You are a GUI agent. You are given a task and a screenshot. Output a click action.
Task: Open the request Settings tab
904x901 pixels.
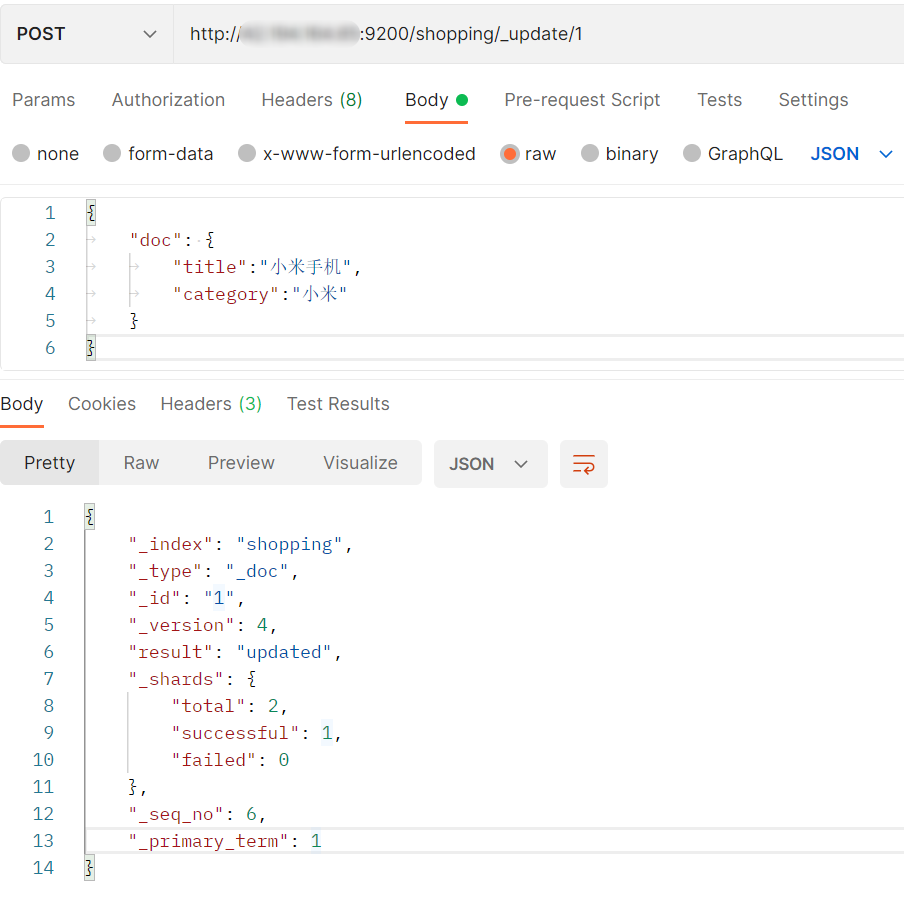pyautogui.click(x=813, y=100)
